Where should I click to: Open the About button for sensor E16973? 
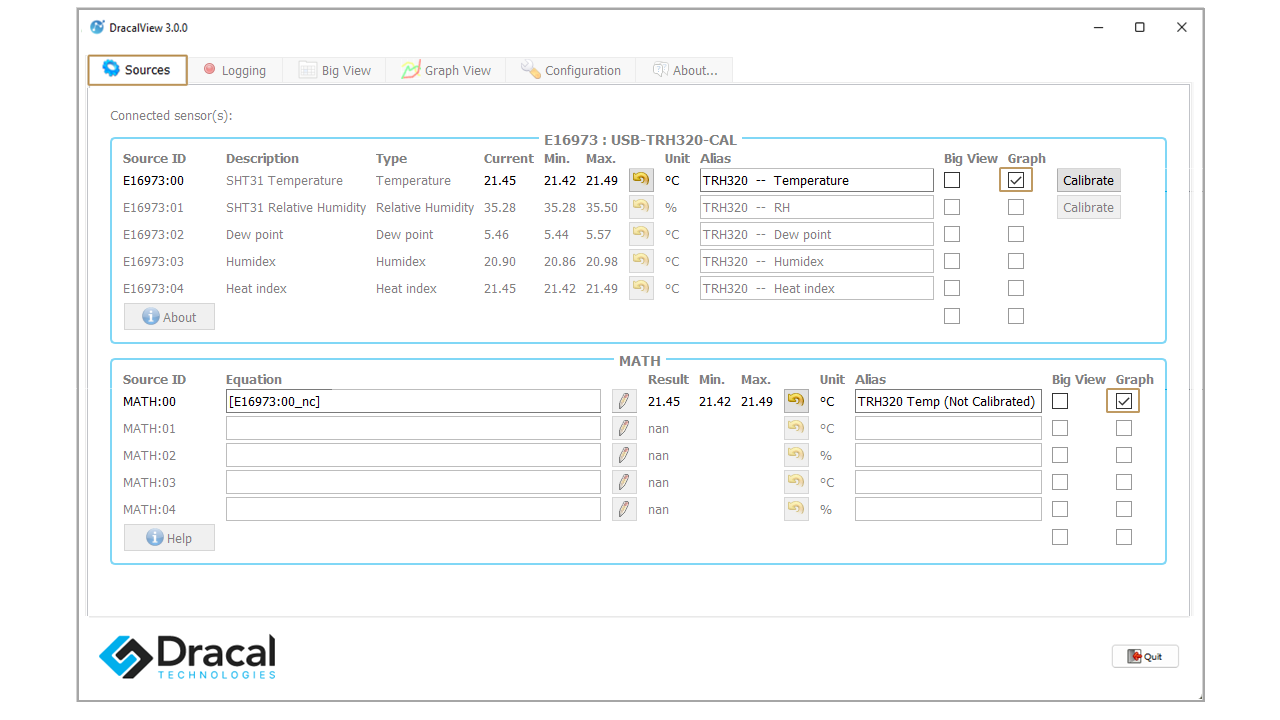(x=169, y=317)
